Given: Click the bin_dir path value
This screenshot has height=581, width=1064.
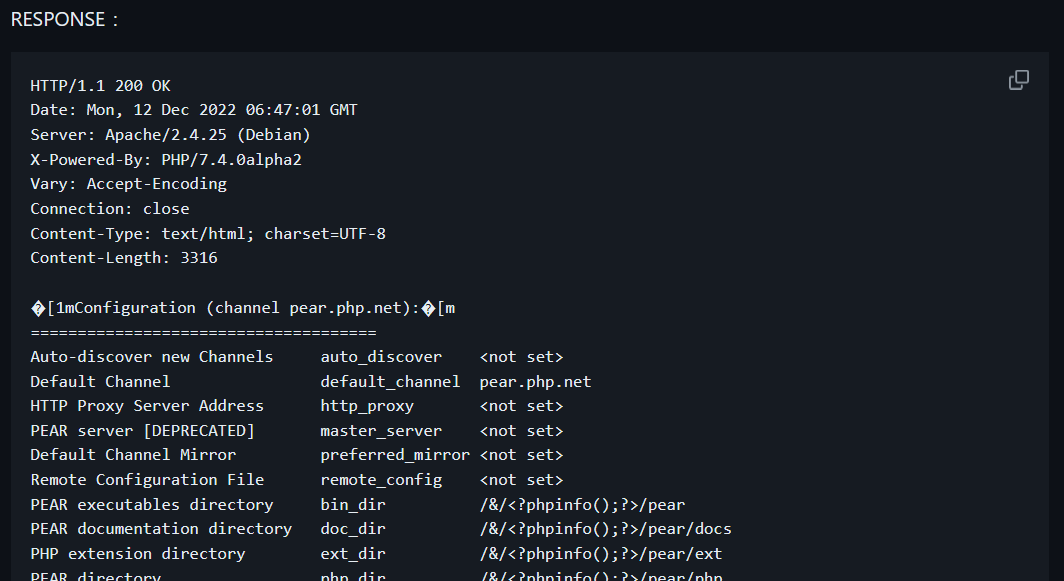Looking at the screenshot, I should click(x=582, y=505).
